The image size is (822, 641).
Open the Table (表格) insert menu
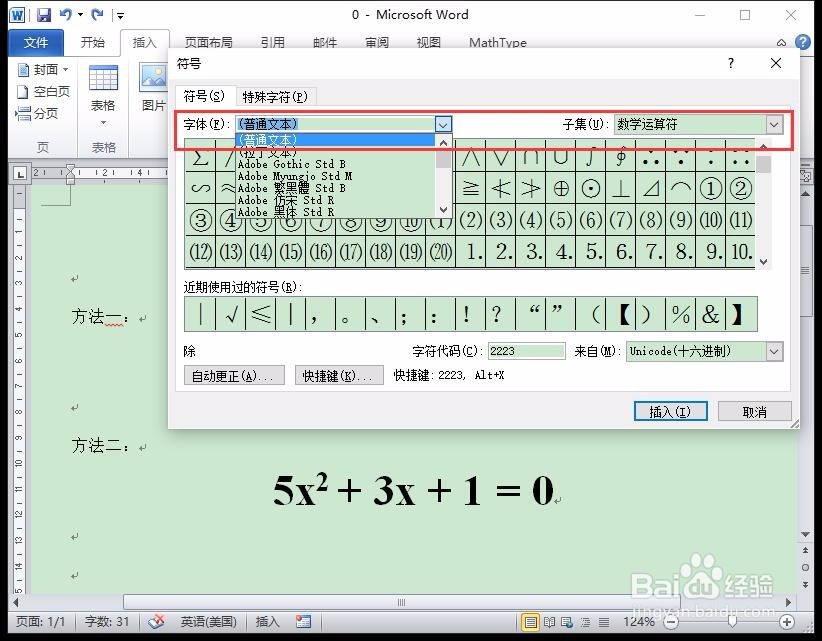coord(103,94)
